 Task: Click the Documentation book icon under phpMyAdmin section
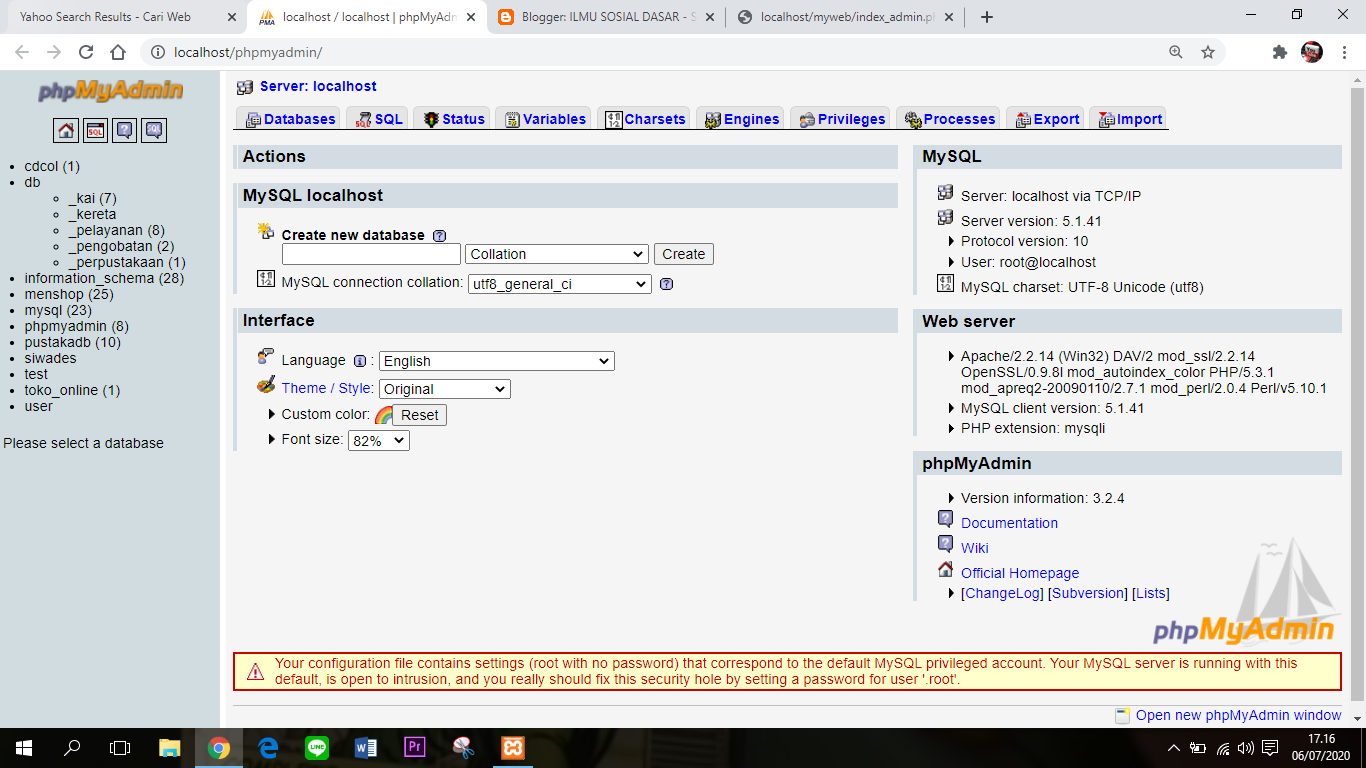coord(946,519)
